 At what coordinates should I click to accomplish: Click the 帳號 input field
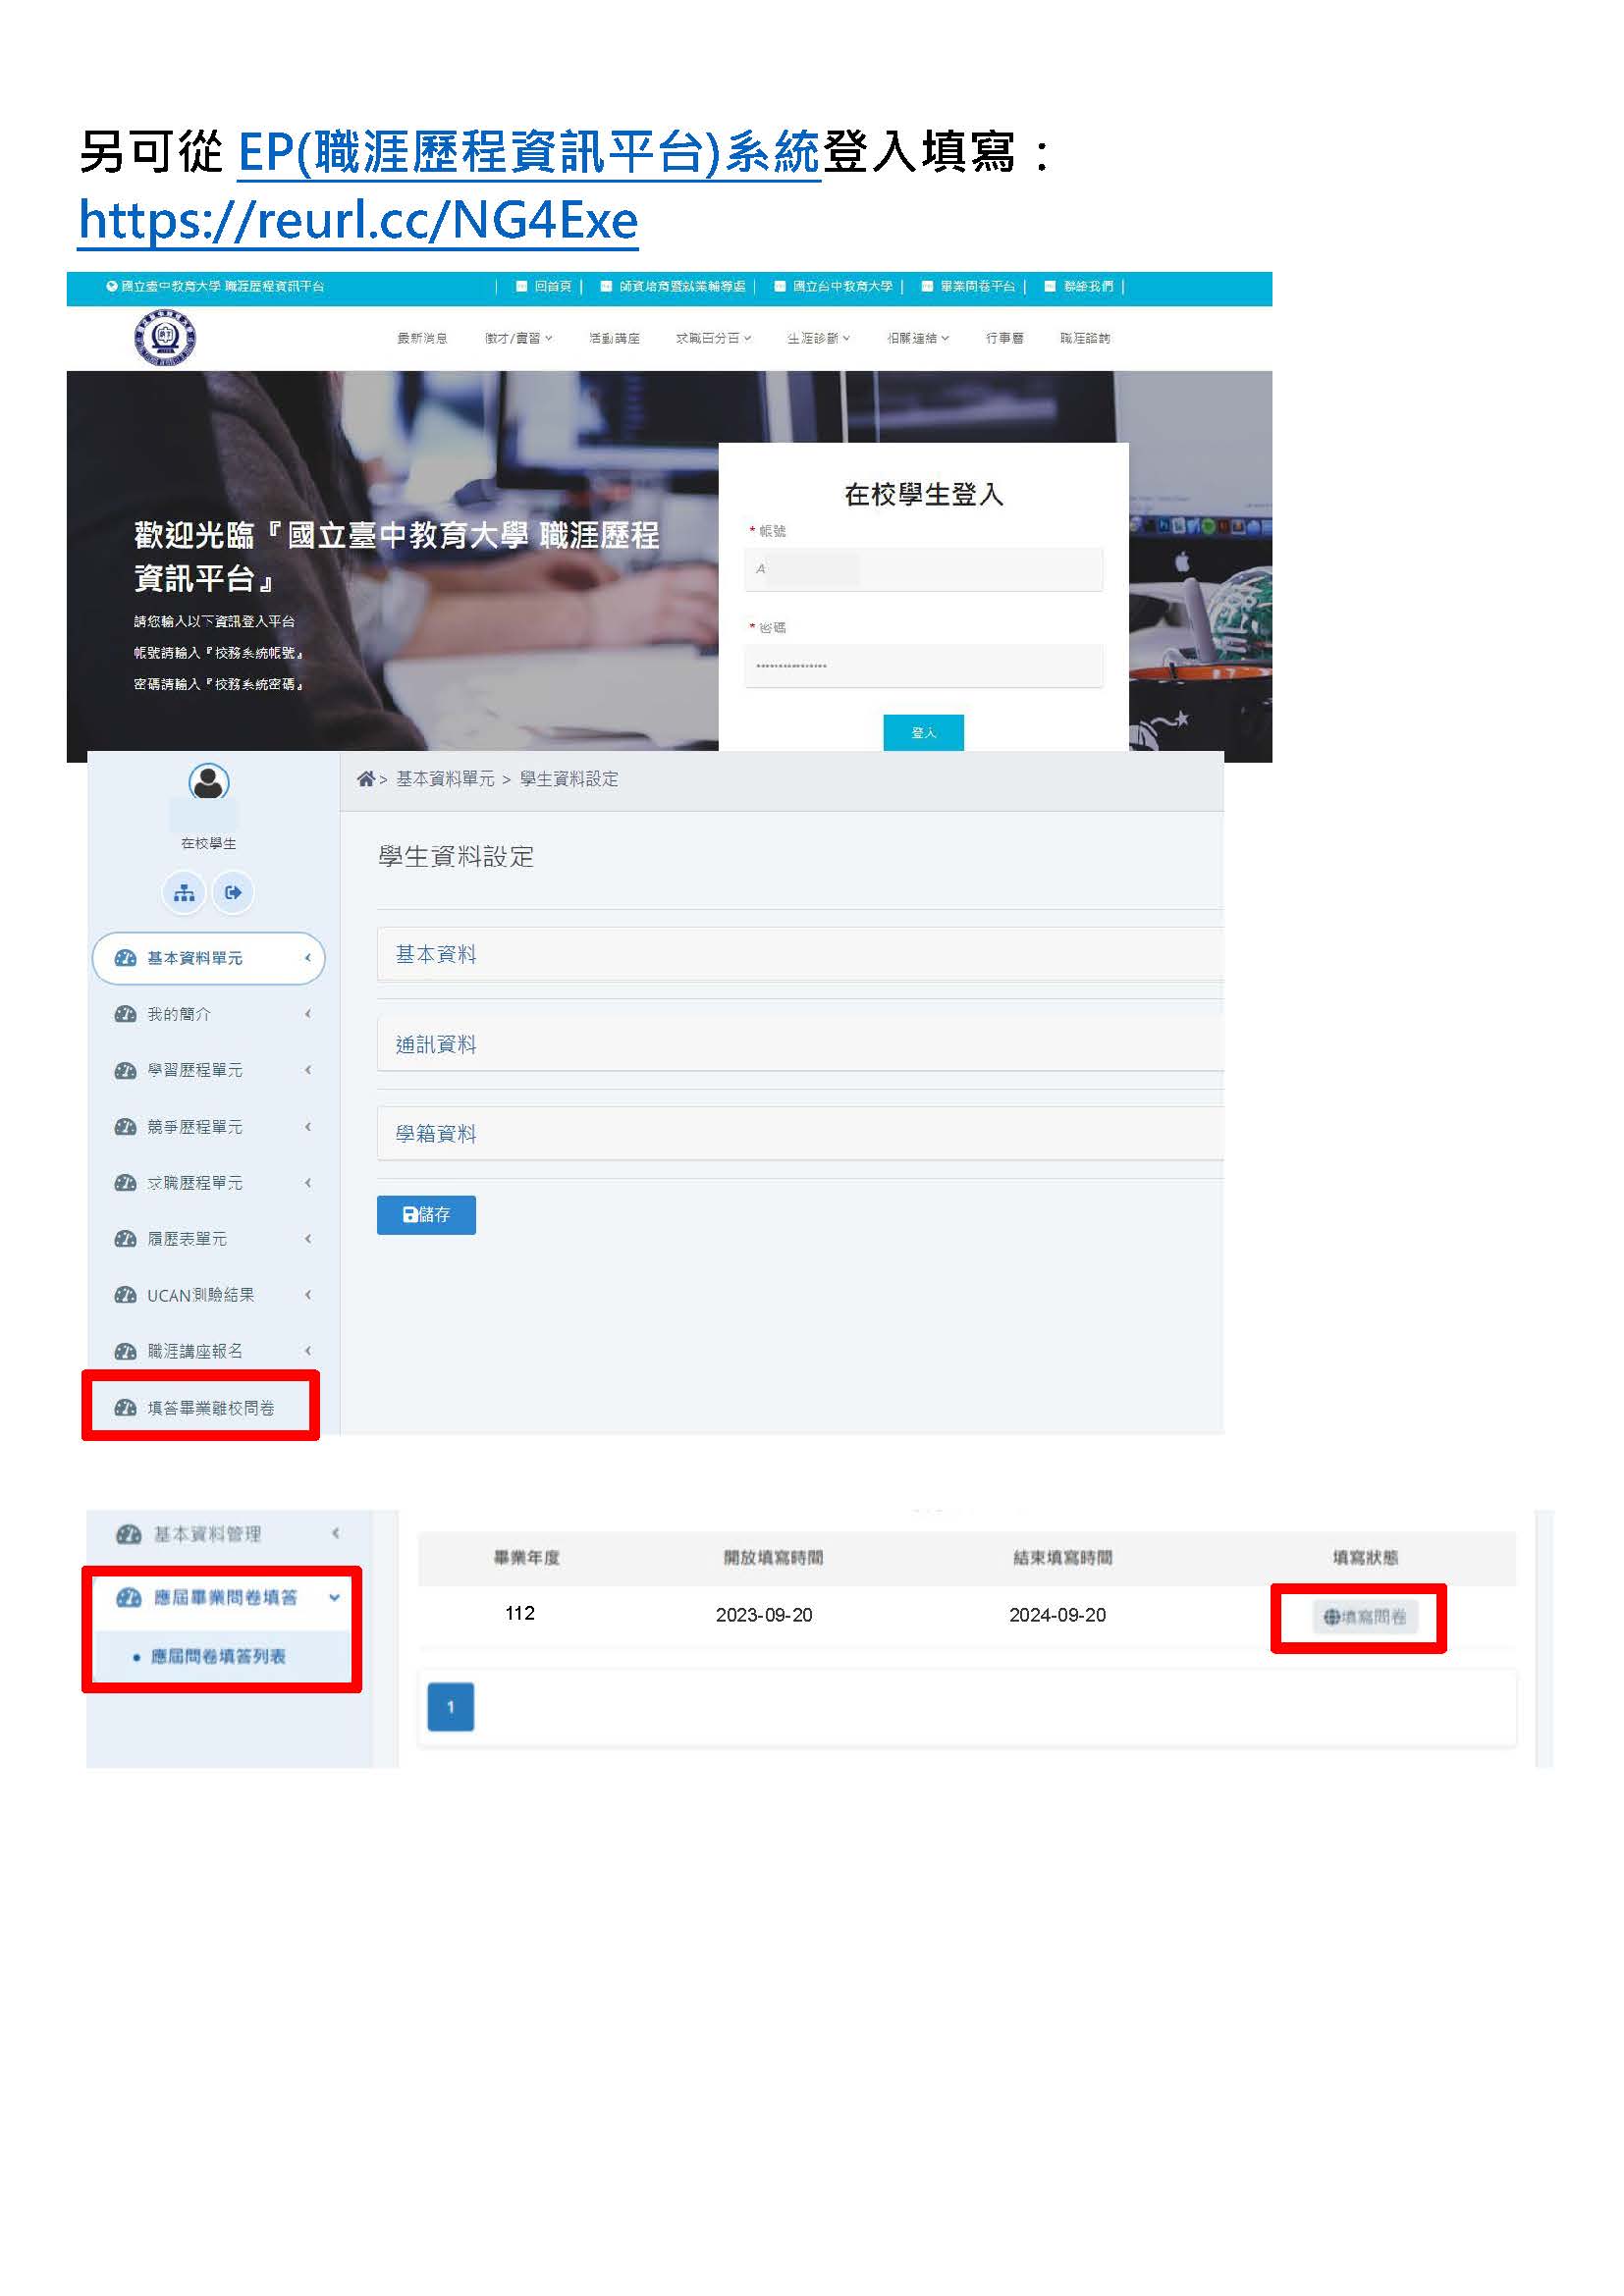click(923, 569)
